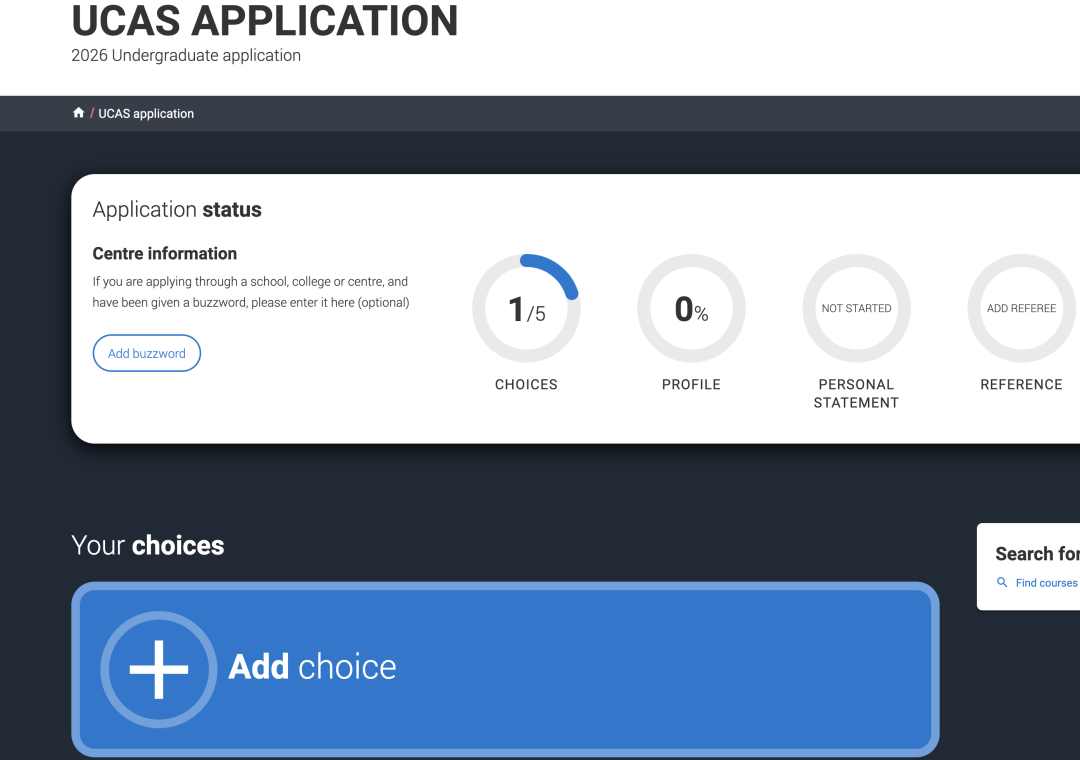1080x760 pixels.
Task: Click the PROFILE label
Action: coord(692,384)
